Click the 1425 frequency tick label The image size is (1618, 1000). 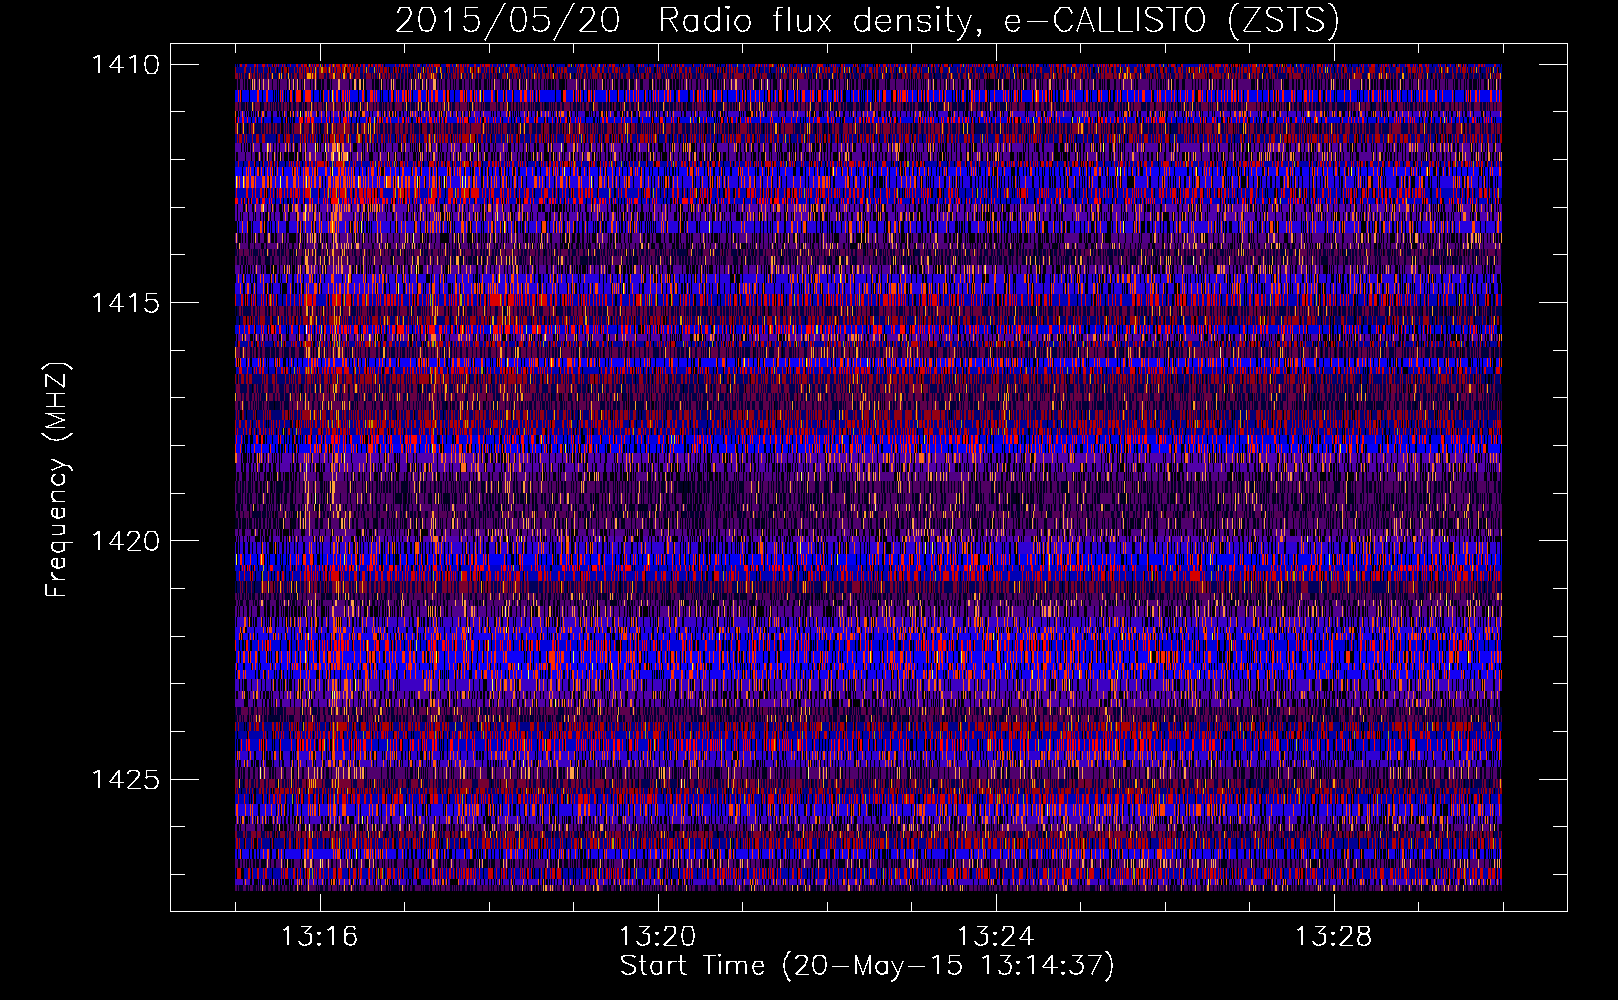125,779
